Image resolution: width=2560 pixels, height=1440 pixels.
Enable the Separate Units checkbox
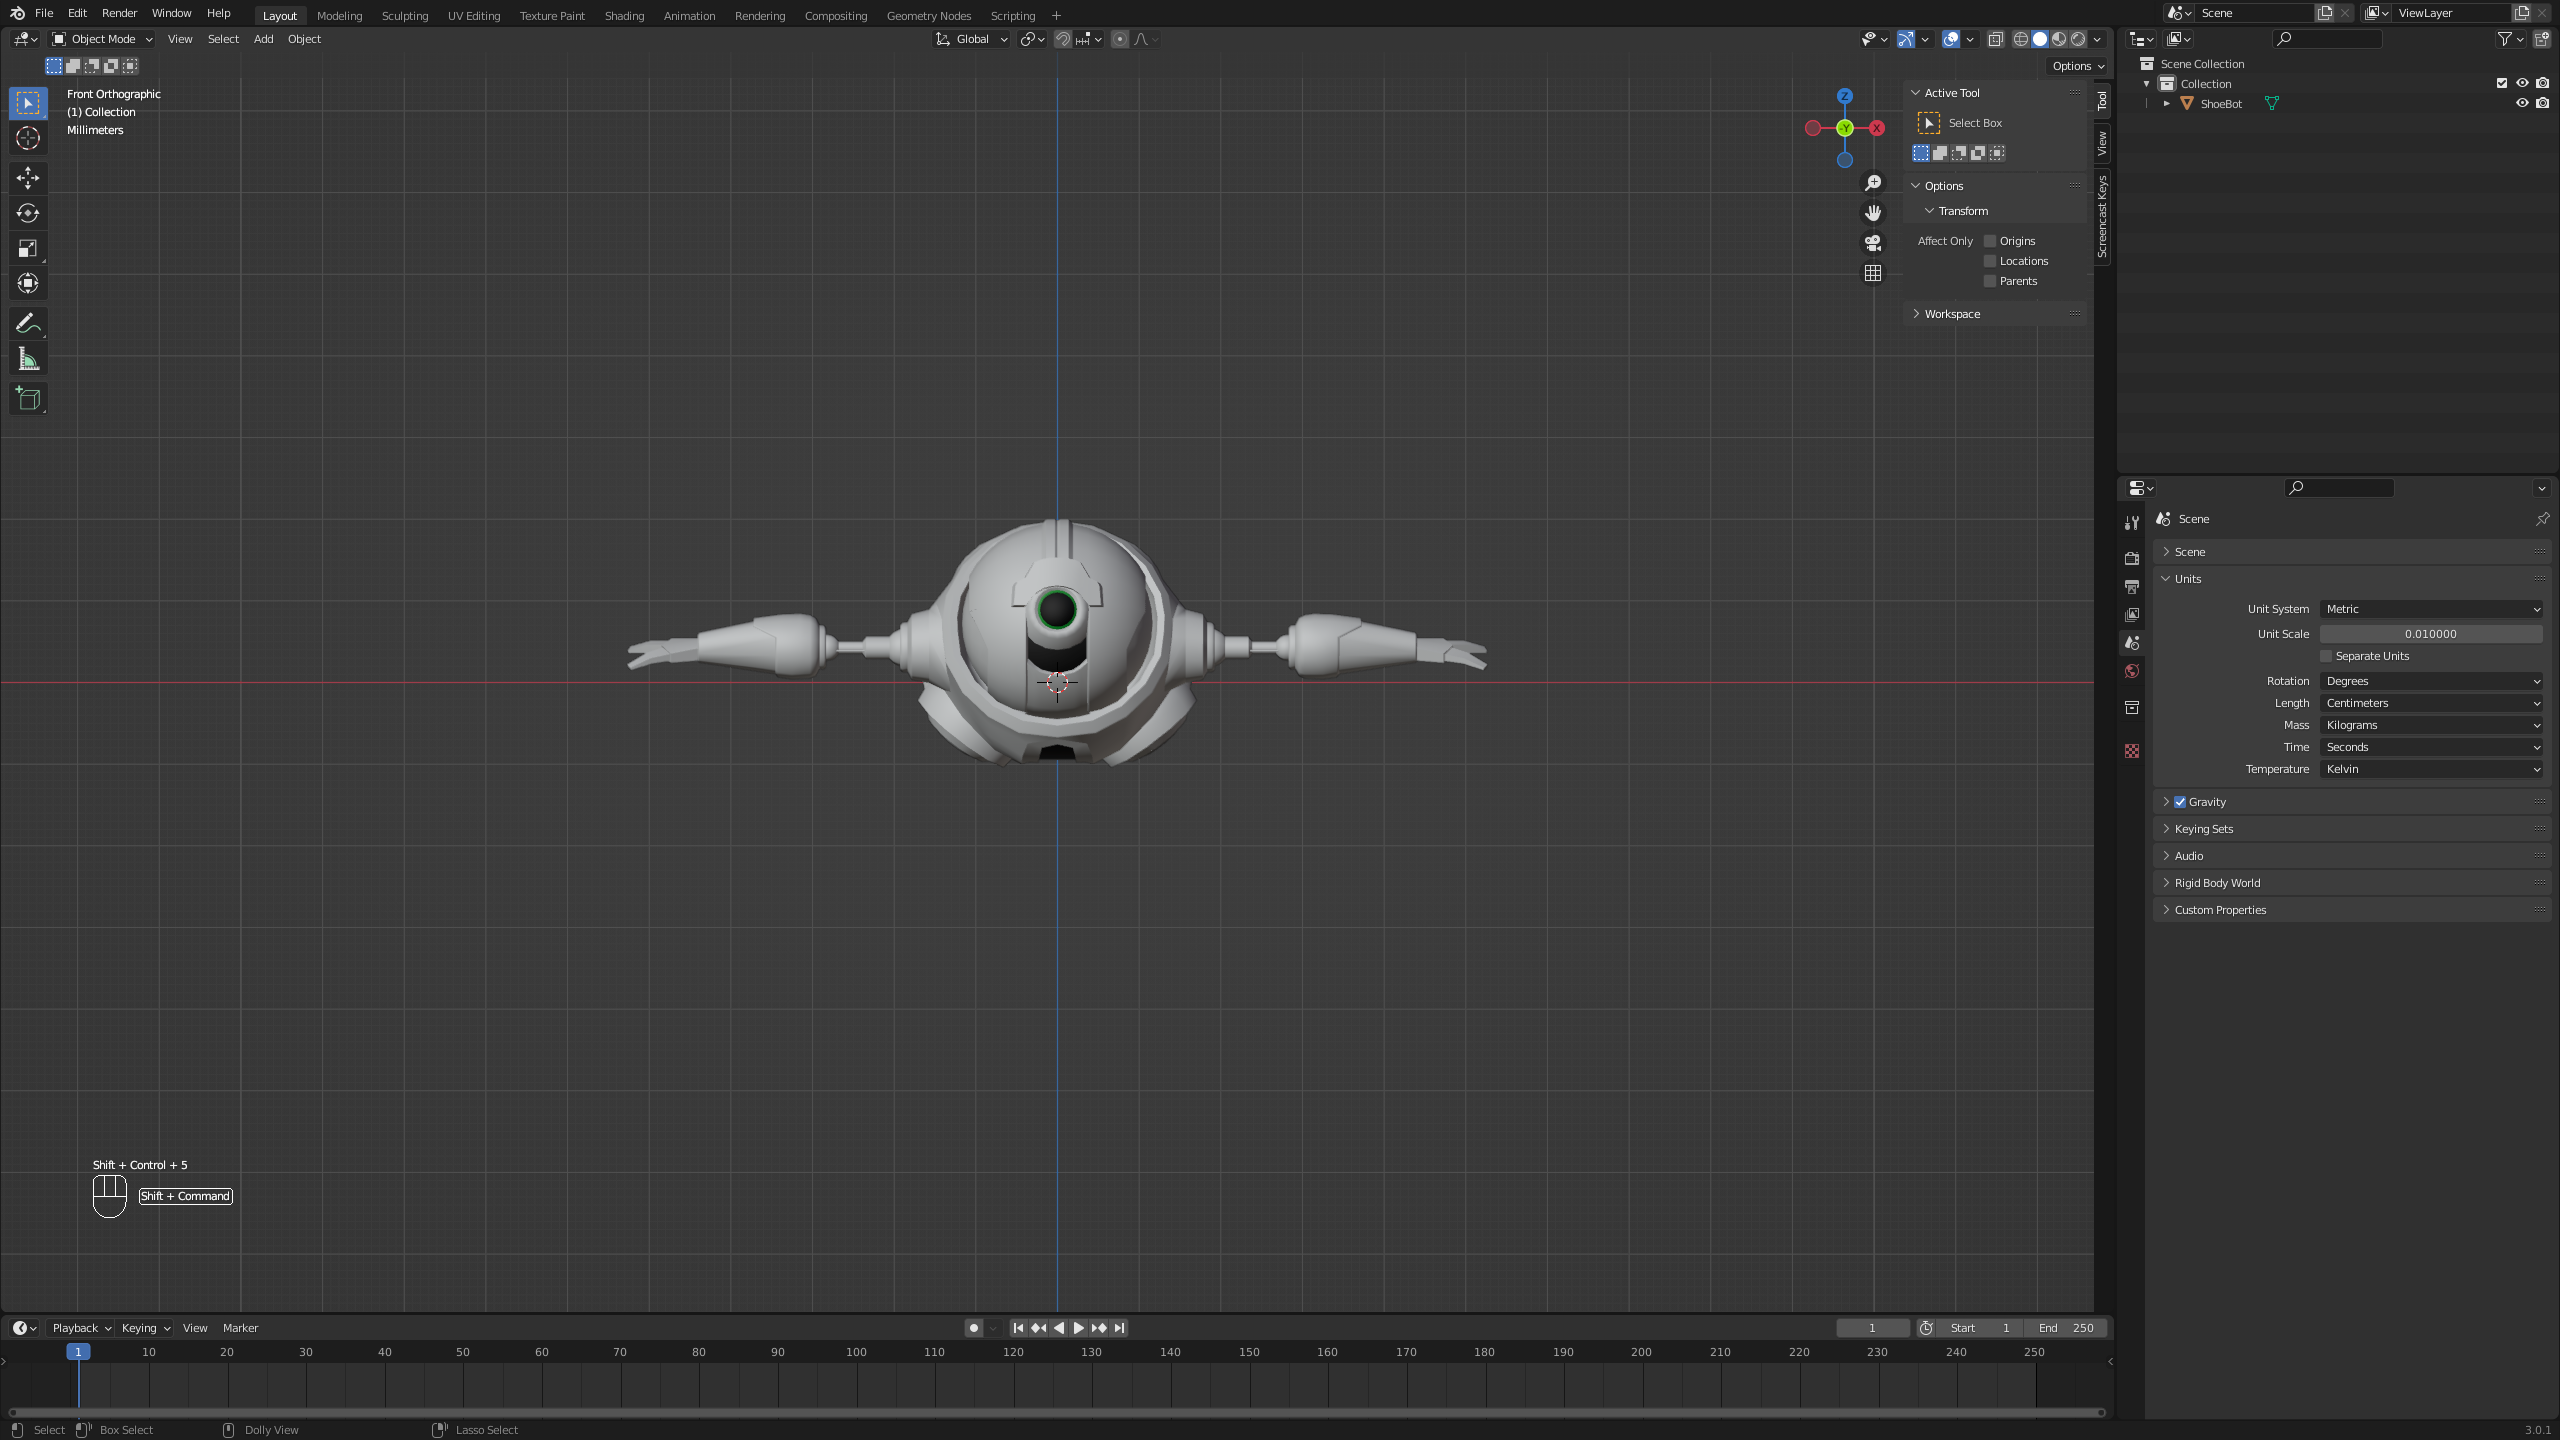(2326, 656)
